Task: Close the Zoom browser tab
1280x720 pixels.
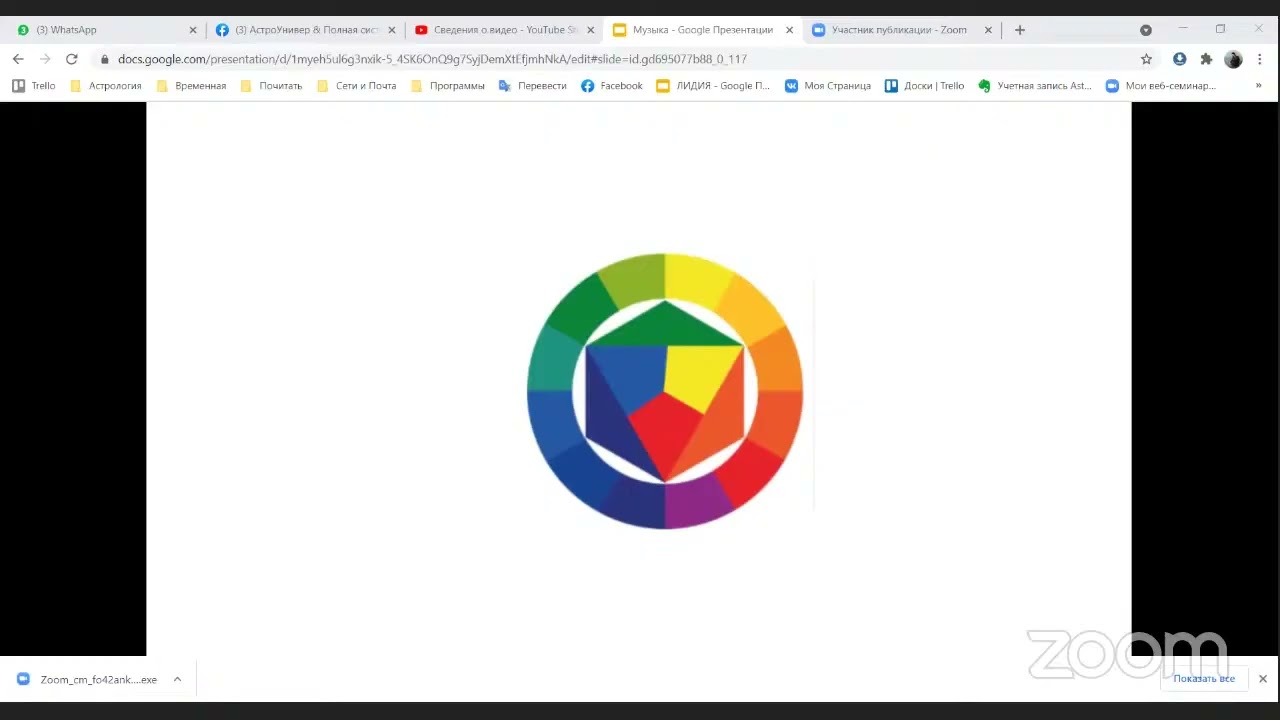Action: point(988,30)
